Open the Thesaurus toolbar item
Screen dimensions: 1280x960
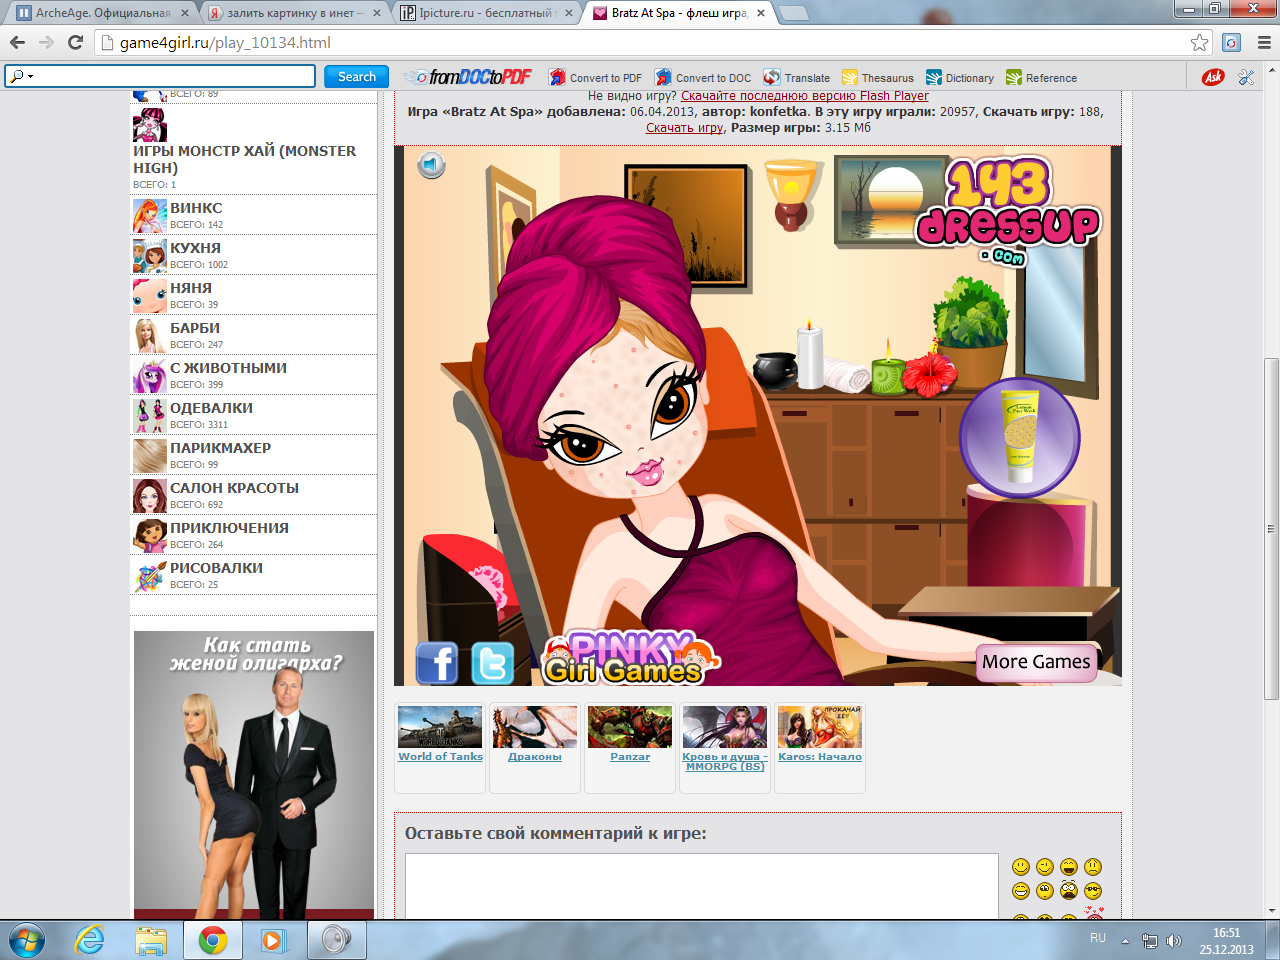[878, 77]
